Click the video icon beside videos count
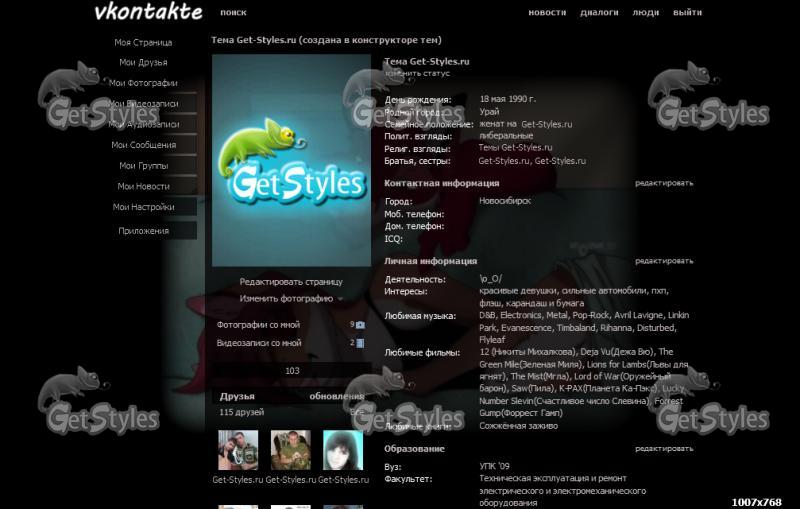800x509 pixels. coord(361,343)
